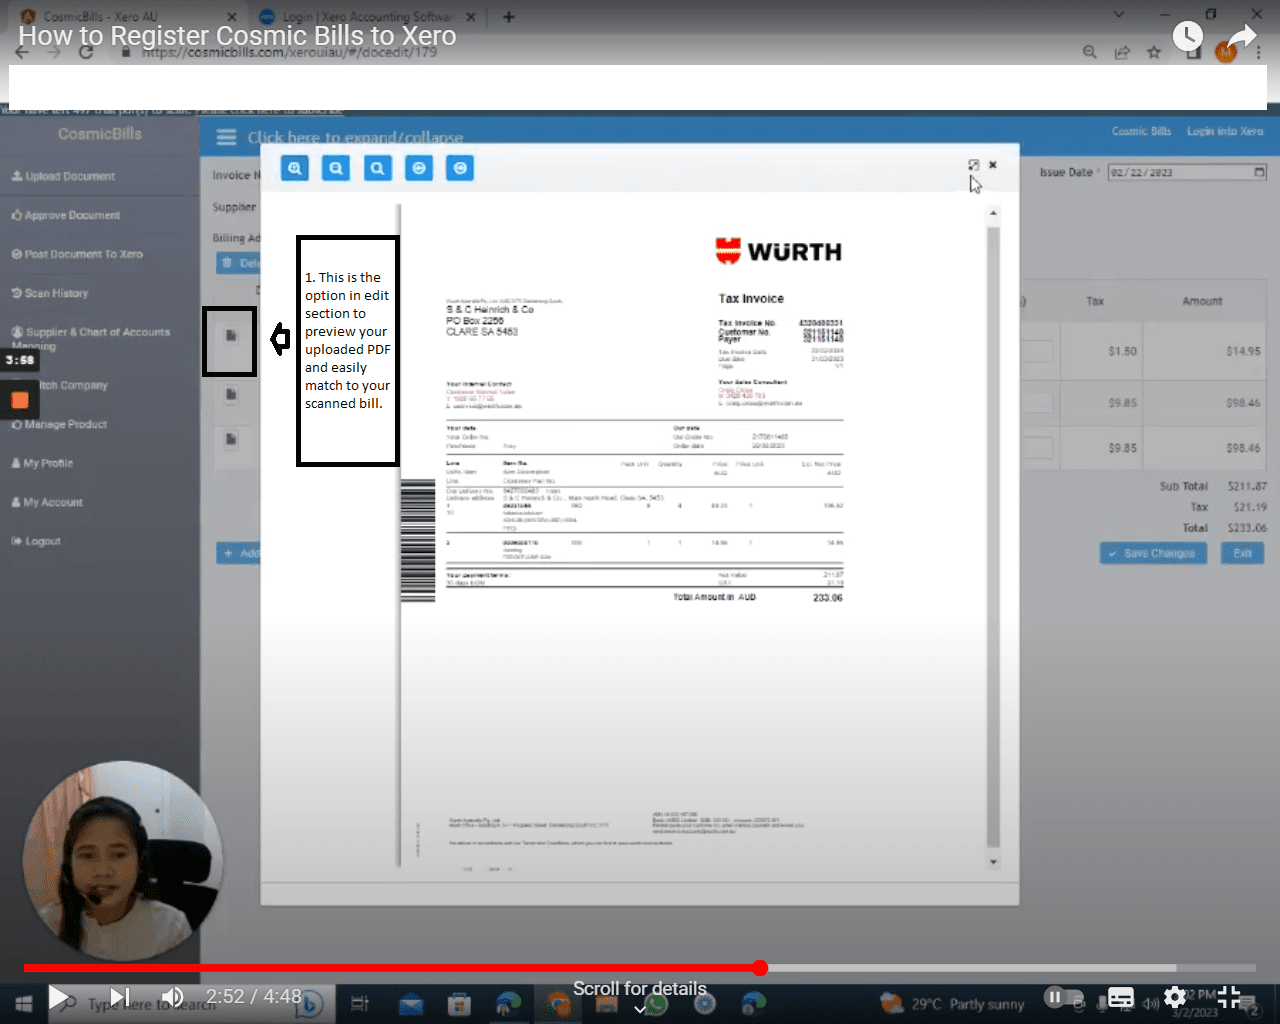Open Supplier & Chart of Accounts Mapping
This screenshot has width=1280, height=1024.
(x=90, y=339)
